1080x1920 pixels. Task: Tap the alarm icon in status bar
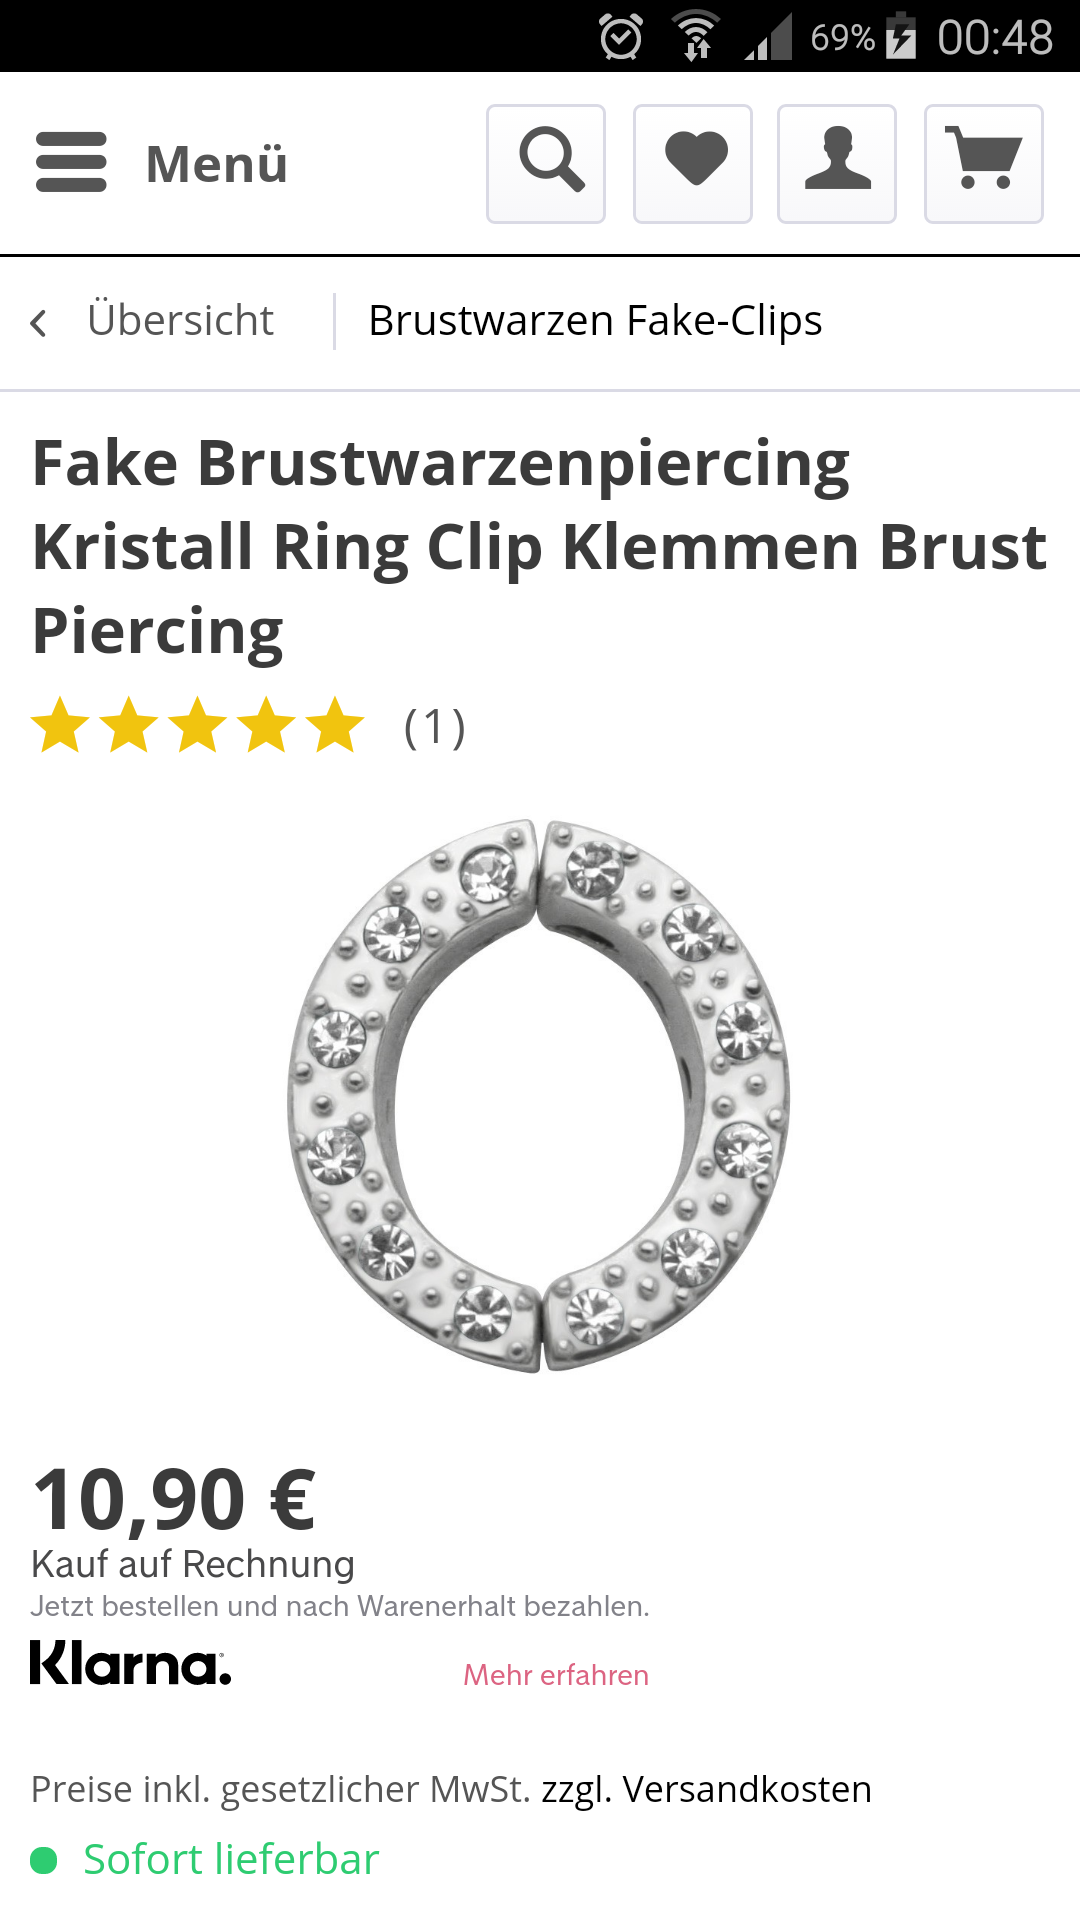pyautogui.click(x=621, y=38)
